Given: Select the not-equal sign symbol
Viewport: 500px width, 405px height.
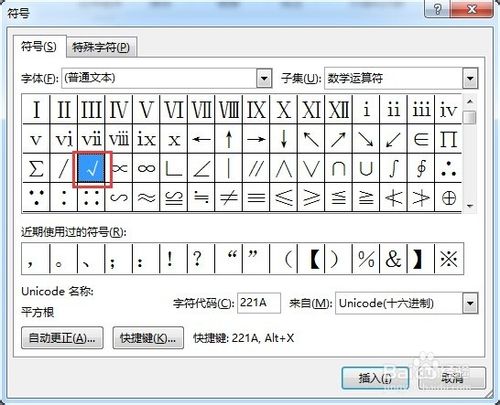Looking at the screenshot, I should pos(229,197).
